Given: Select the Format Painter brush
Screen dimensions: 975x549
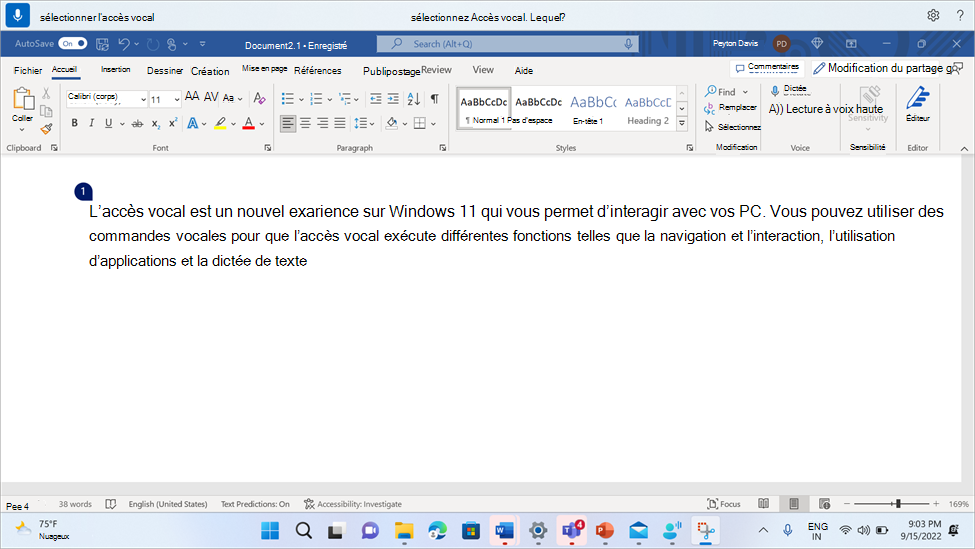Looking at the screenshot, I should pos(46,129).
